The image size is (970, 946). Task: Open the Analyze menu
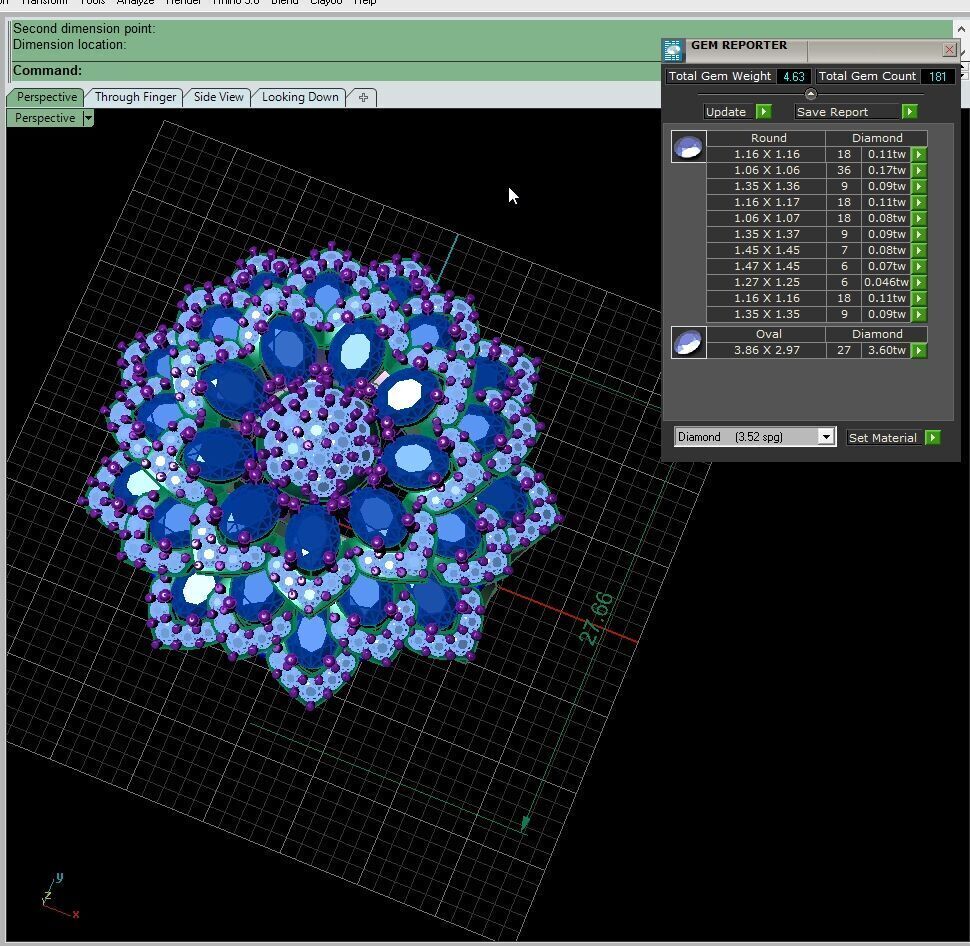pos(135,2)
